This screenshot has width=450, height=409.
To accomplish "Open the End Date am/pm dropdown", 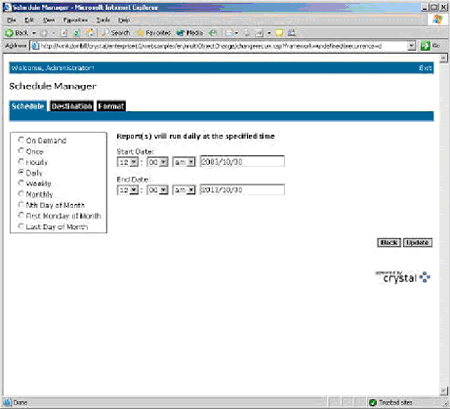I will coord(184,190).
